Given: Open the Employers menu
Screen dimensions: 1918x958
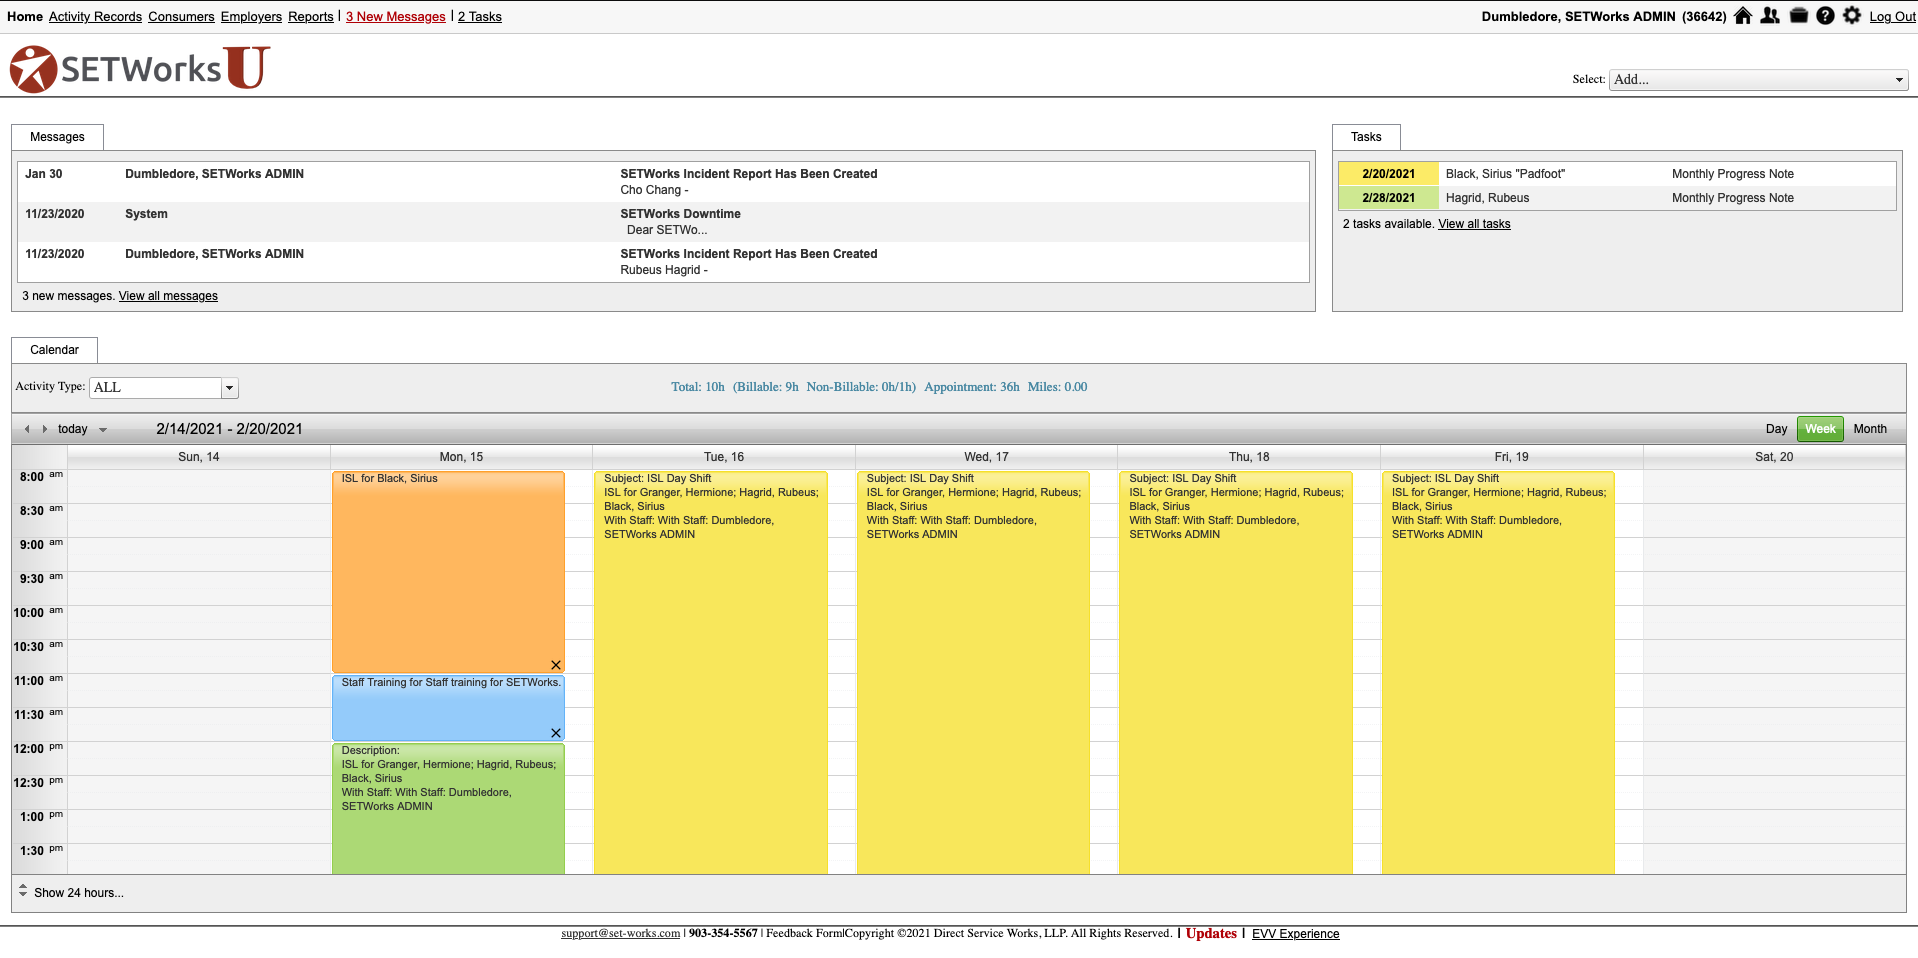Looking at the screenshot, I should click(x=251, y=17).
